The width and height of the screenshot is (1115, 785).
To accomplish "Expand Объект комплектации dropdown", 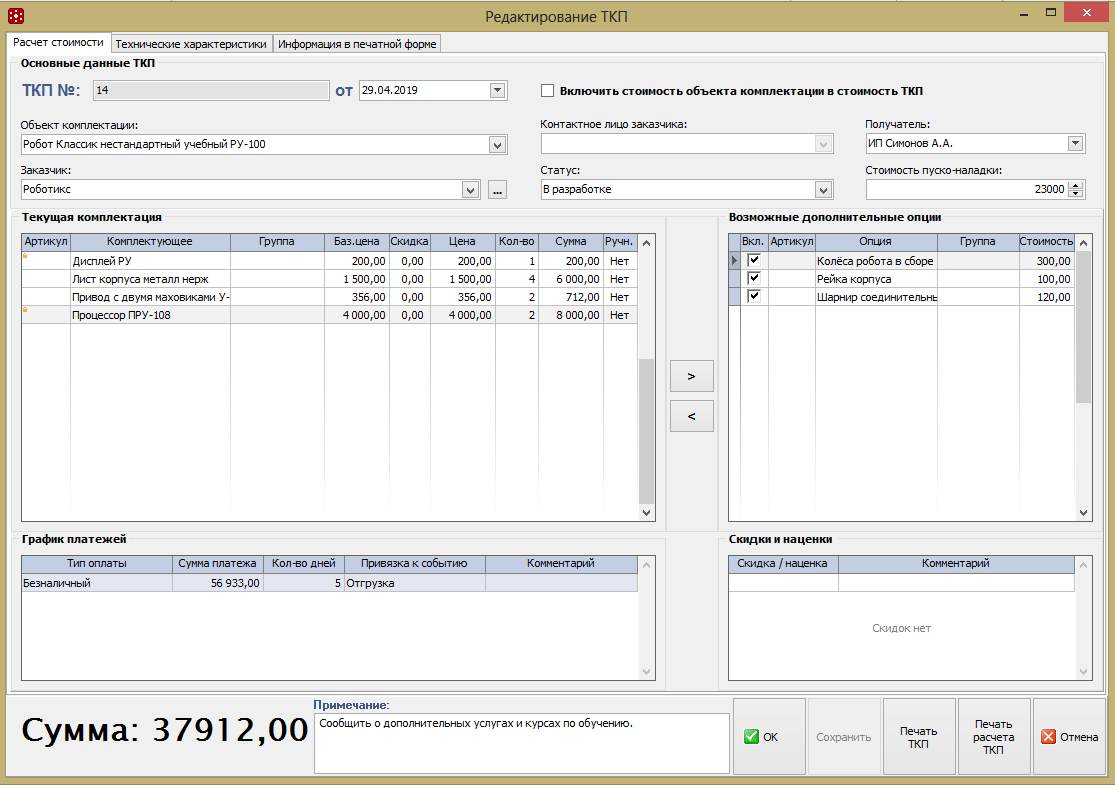I will coord(498,145).
